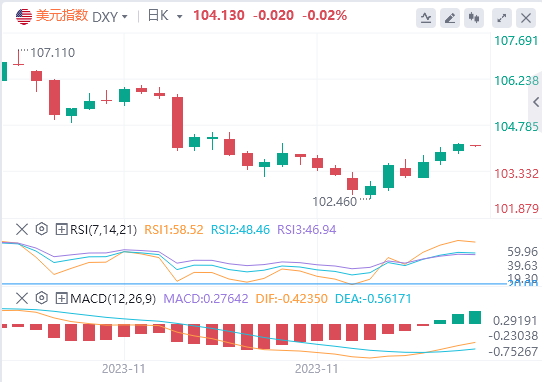542x382 pixels.
Task: Open RSI indicator settings
Action: pos(41,229)
